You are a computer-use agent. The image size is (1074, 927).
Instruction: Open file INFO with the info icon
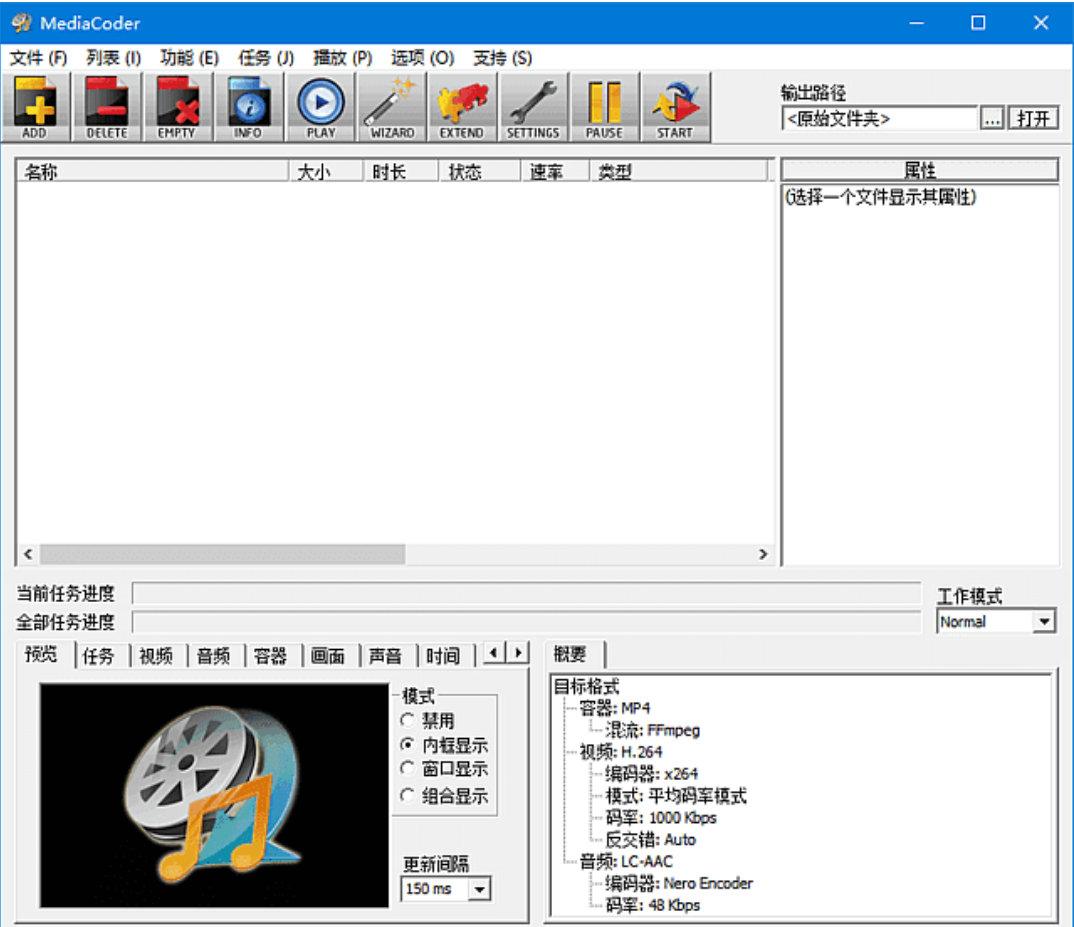248,105
